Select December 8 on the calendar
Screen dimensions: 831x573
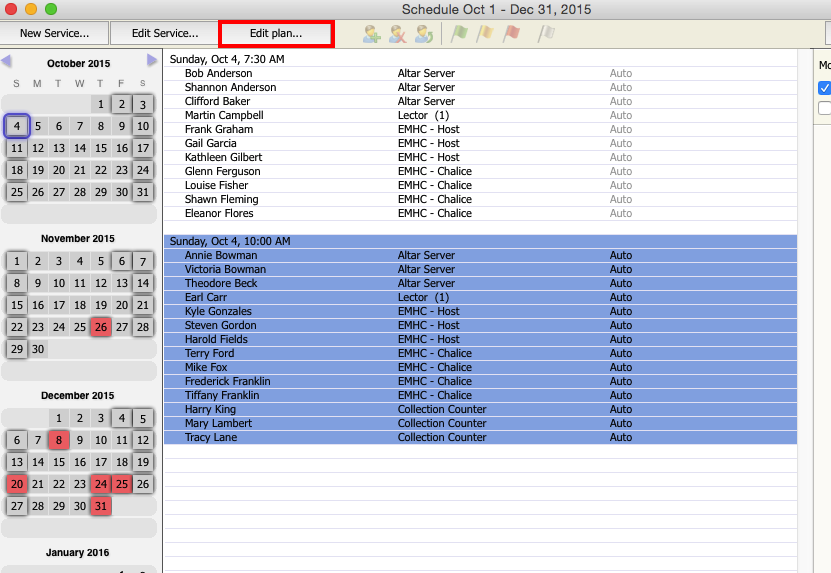[58, 440]
